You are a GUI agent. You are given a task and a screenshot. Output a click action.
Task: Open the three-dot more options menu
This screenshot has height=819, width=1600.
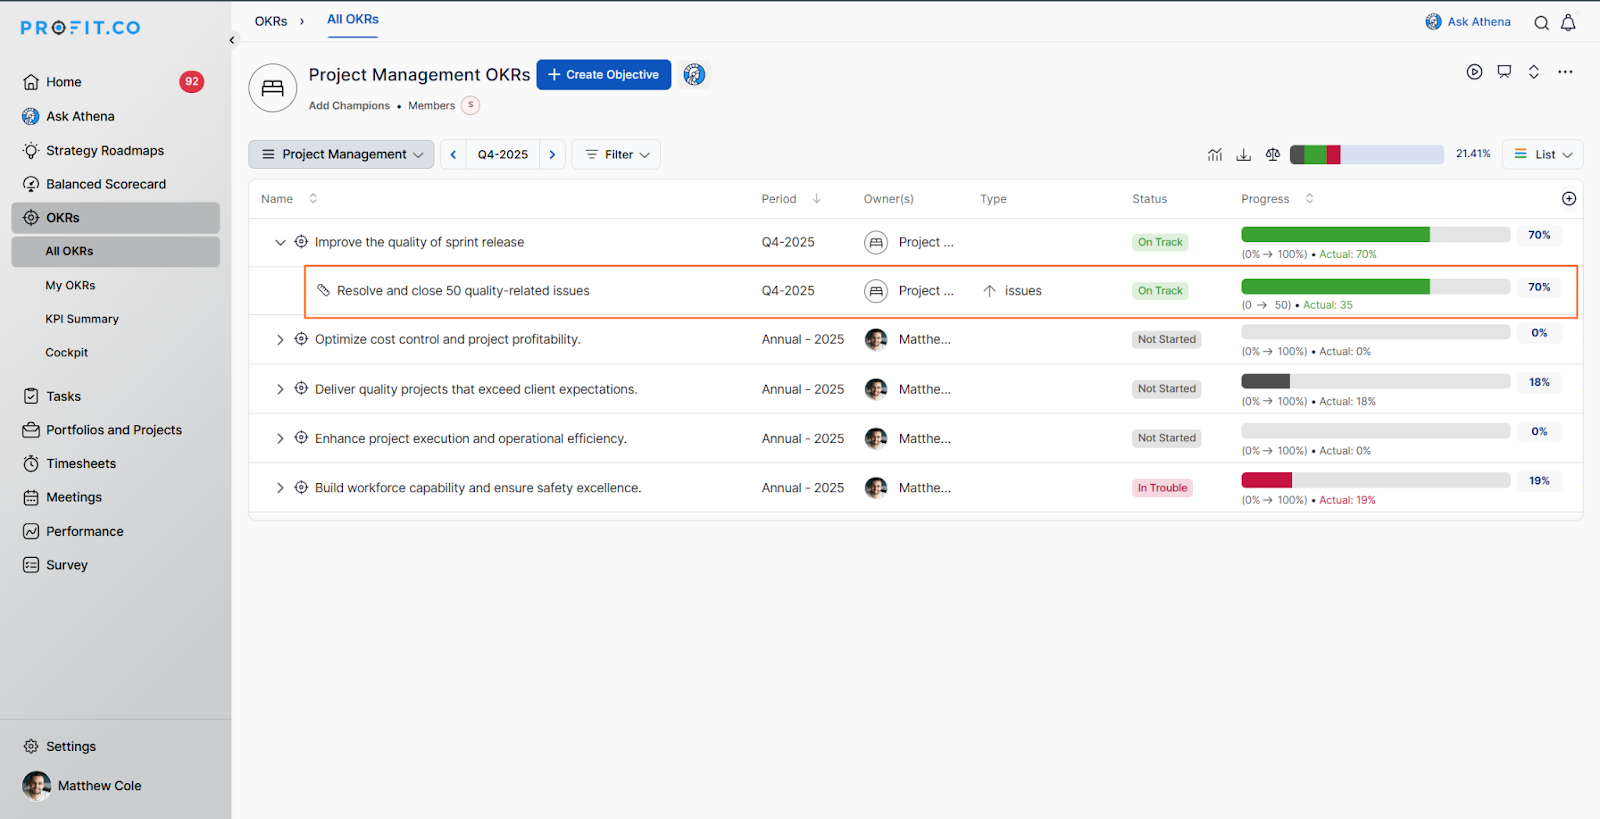click(1565, 72)
